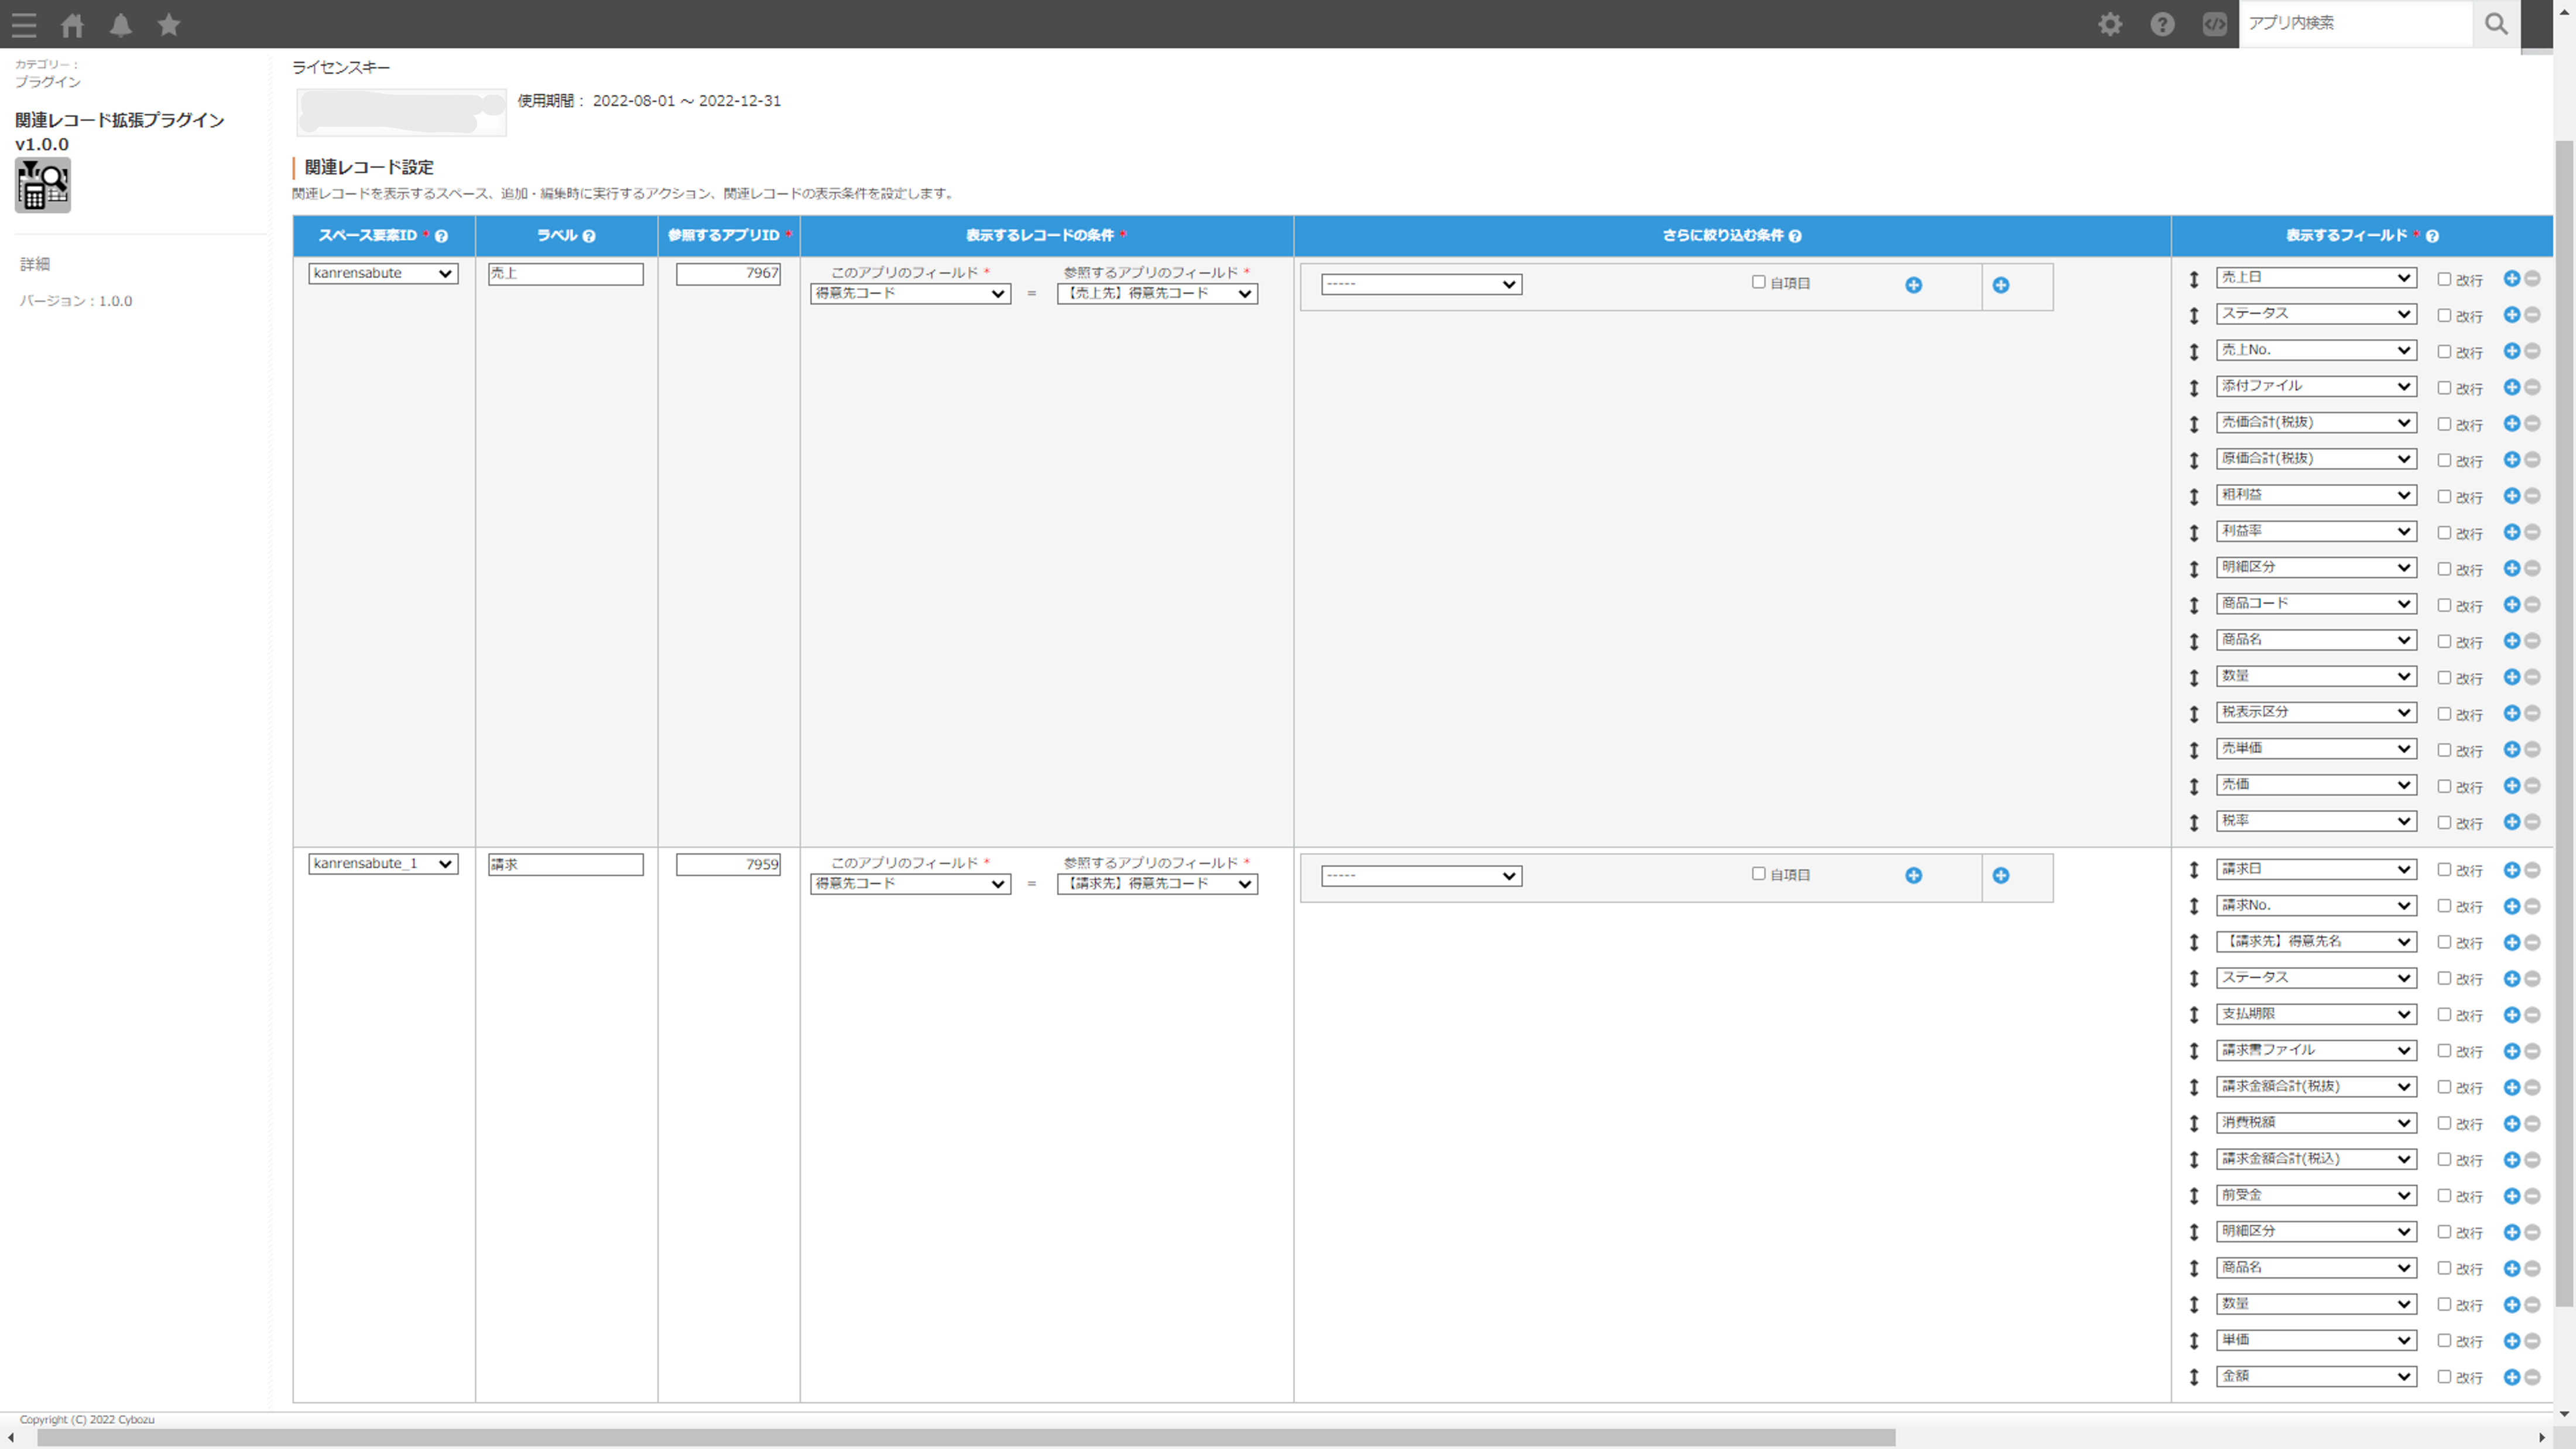
Task: Open the empty filter dropdown in 売上 row
Action: pyautogui.click(x=1421, y=285)
